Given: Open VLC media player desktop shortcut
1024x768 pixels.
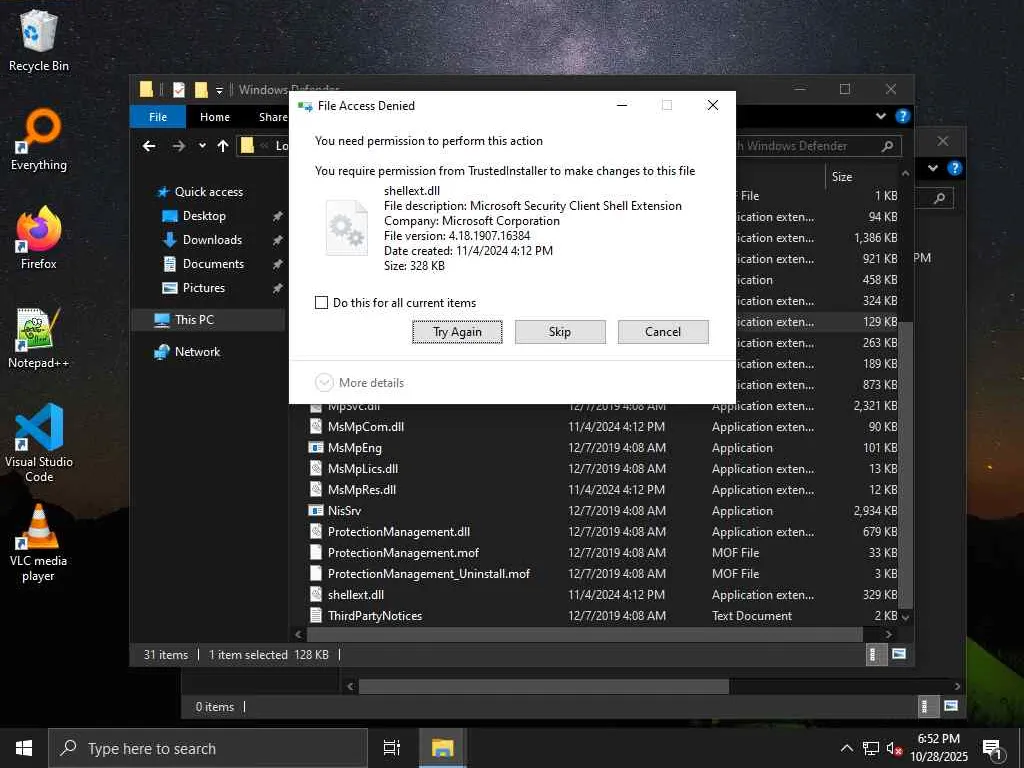Looking at the screenshot, I should (39, 543).
